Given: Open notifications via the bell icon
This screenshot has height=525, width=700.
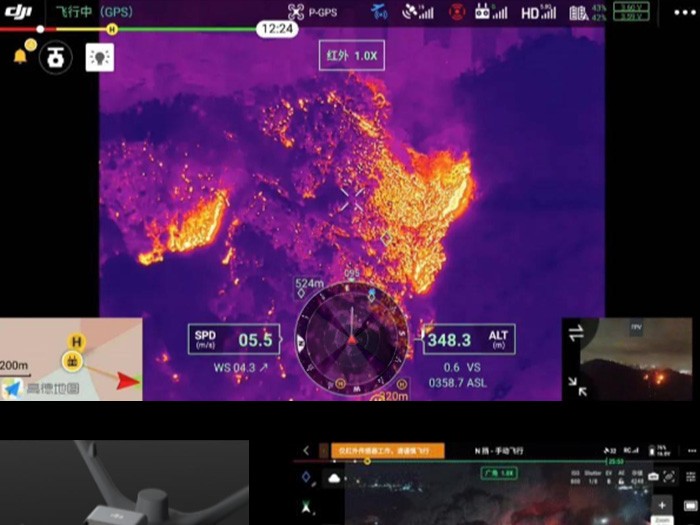Looking at the screenshot, I should (x=20, y=56).
